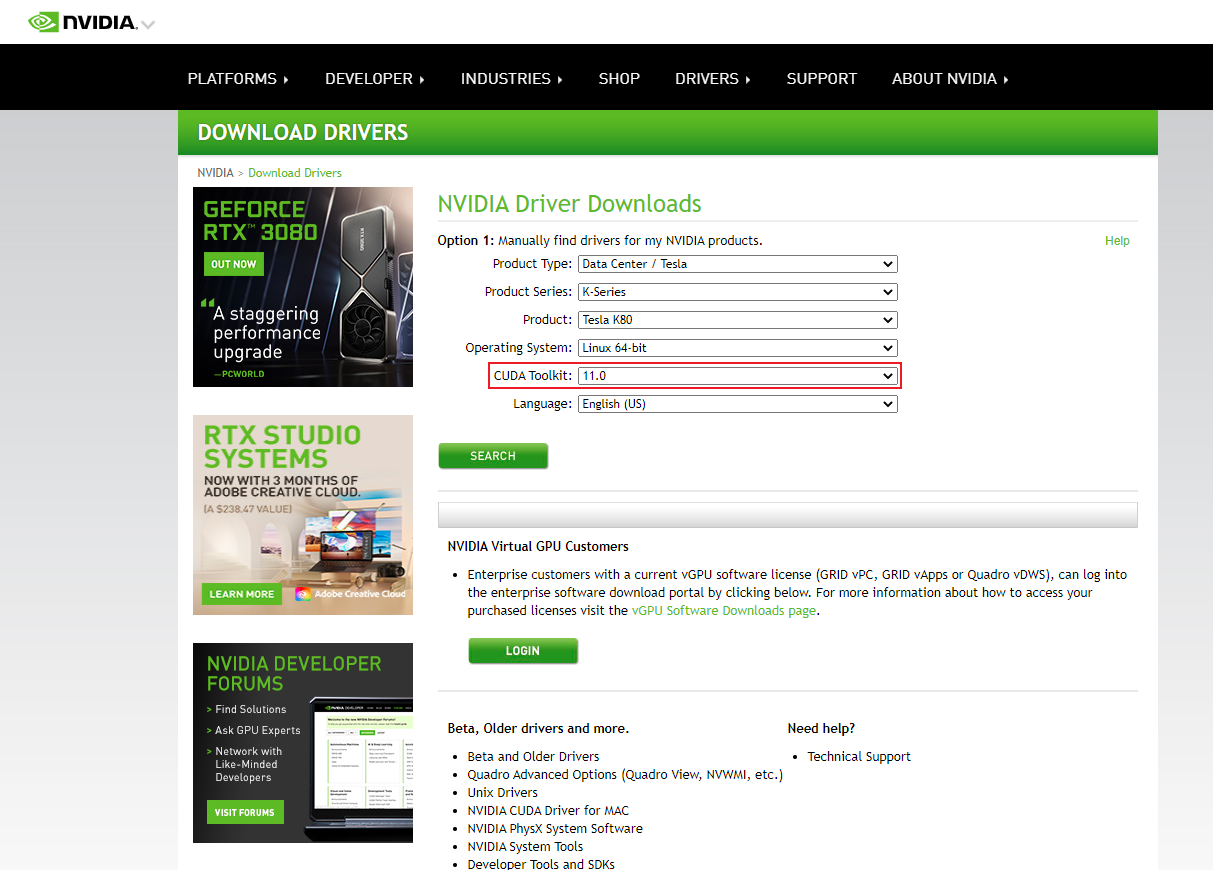This screenshot has width=1213, height=870.
Task: Go to SHOP in the navigation bar
Action: pyautogui.click(x=619, y=78)
